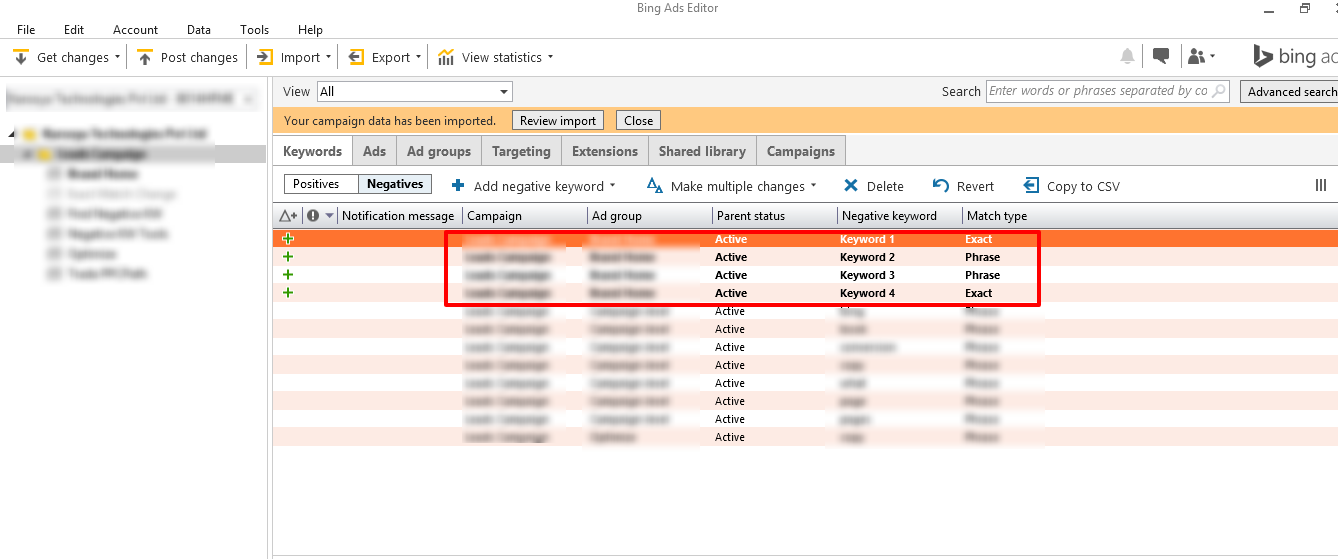
Task: Switch to the Targeting tab
Action: point(521,151)
